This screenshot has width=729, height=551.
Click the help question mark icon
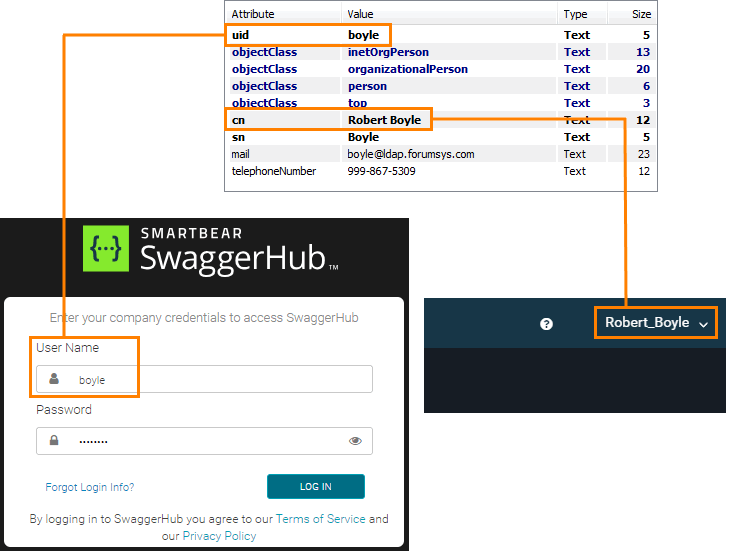(x=546, y=324)
